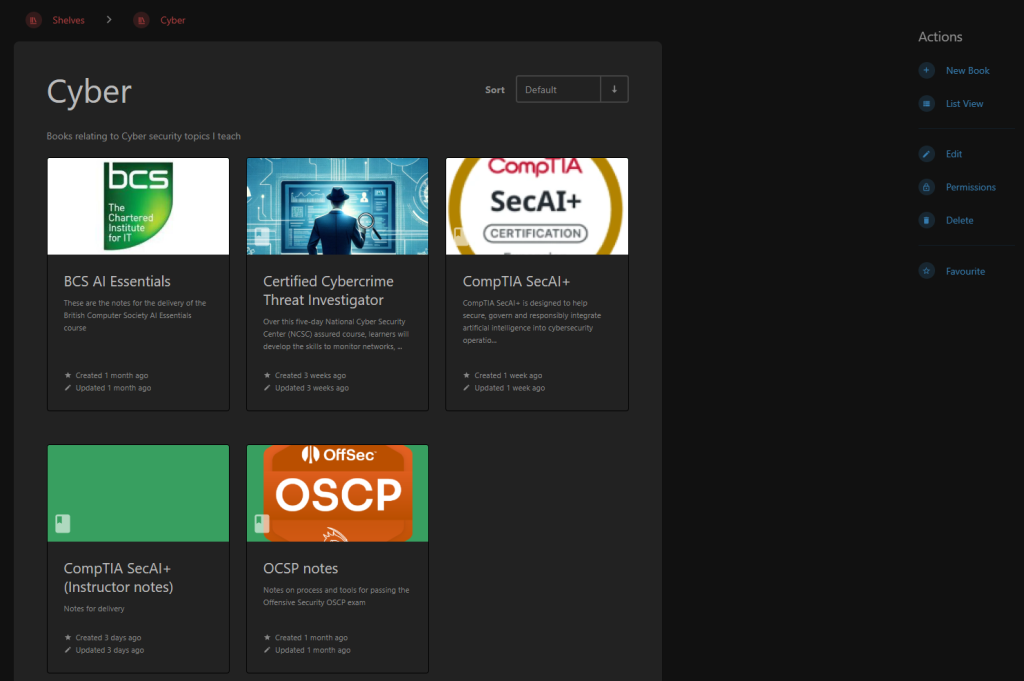This screenshot has width=1024, height=681.
Task: Open the Shelves breadcrumb link
Action: pos(68,20)
